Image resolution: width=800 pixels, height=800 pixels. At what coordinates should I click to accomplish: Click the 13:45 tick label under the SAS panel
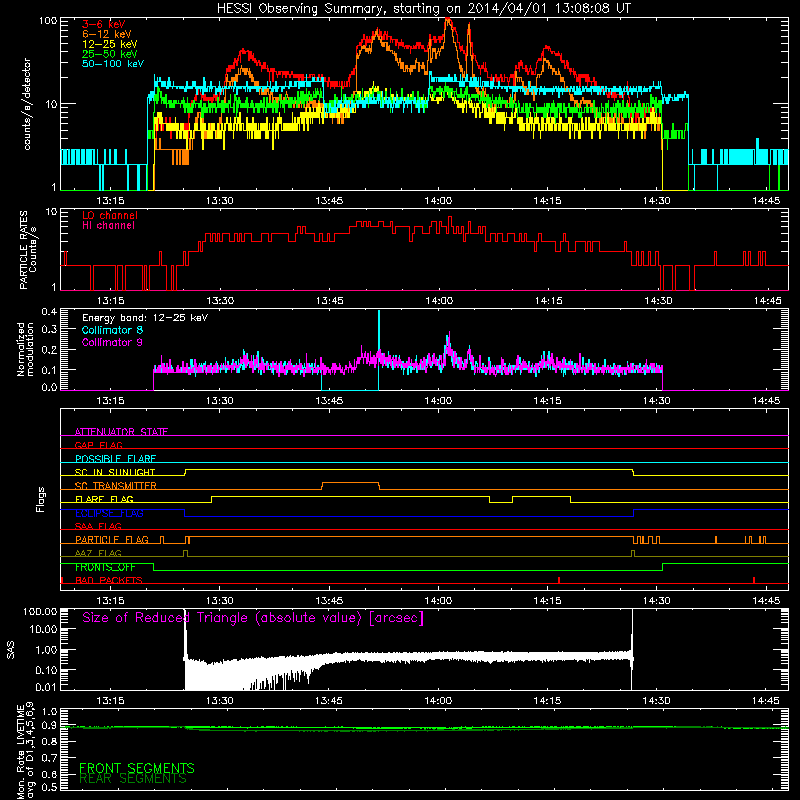point(329,701)
